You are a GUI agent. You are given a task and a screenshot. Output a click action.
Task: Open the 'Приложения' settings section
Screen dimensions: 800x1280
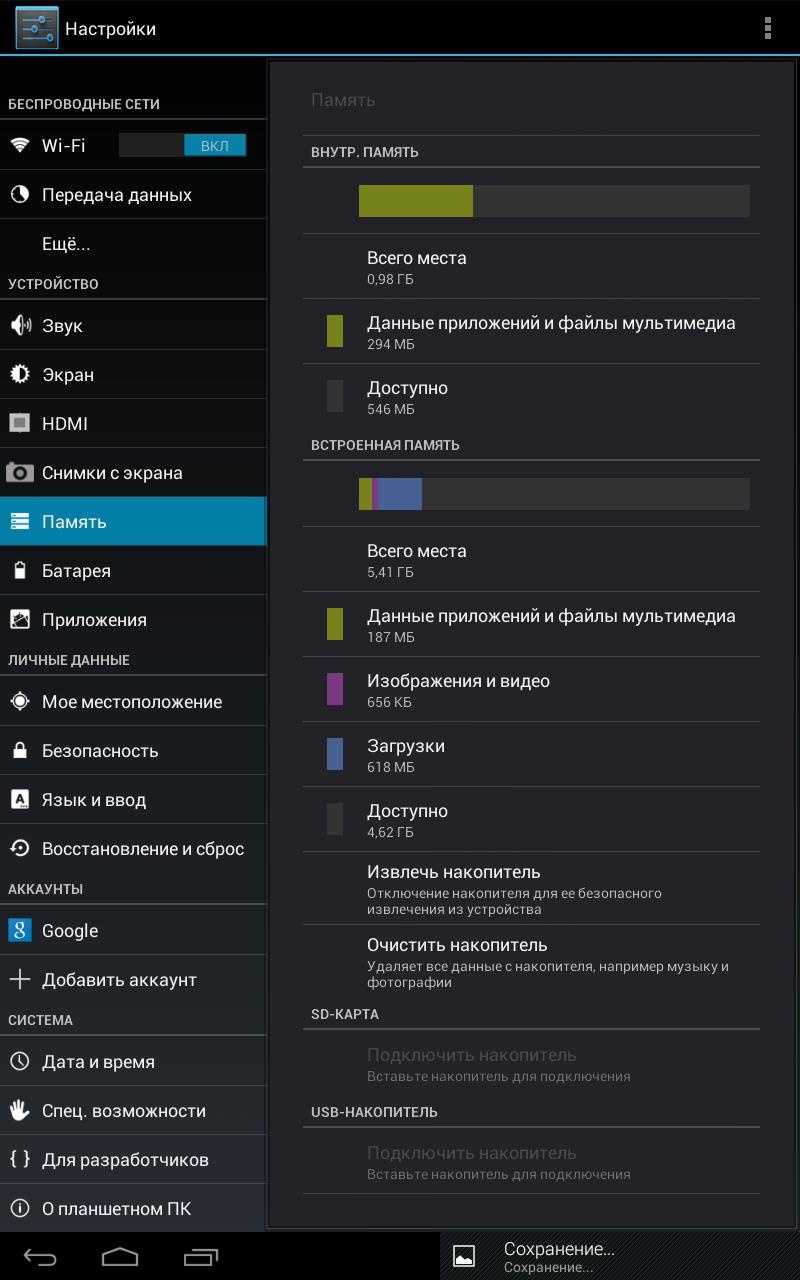(x=94, y=620)
